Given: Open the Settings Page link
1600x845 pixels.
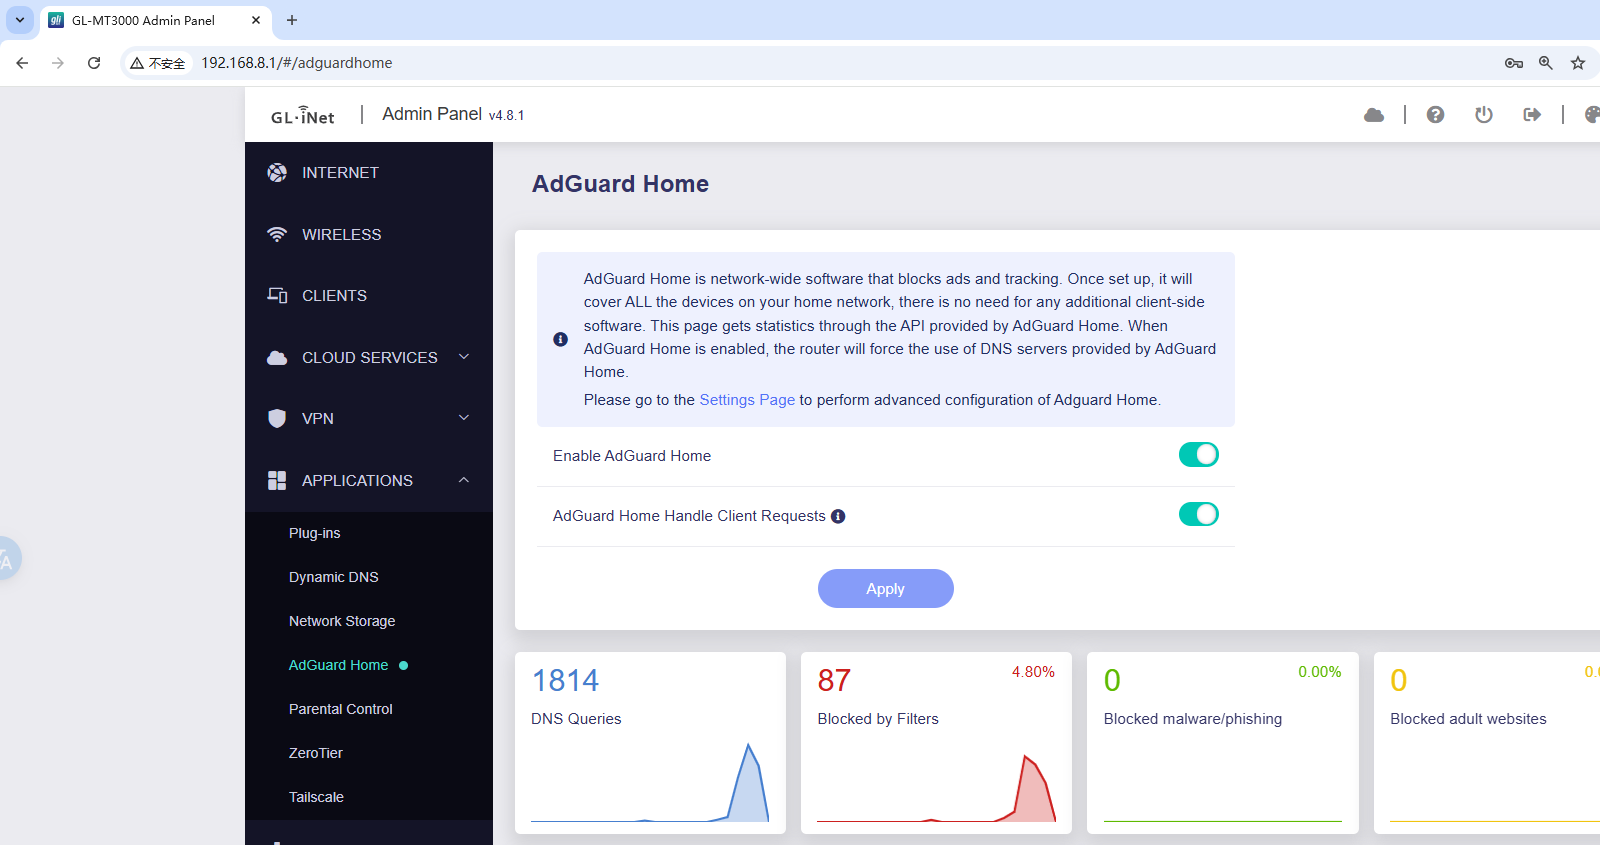Looking at the screenshot, I should coord(747,400).
